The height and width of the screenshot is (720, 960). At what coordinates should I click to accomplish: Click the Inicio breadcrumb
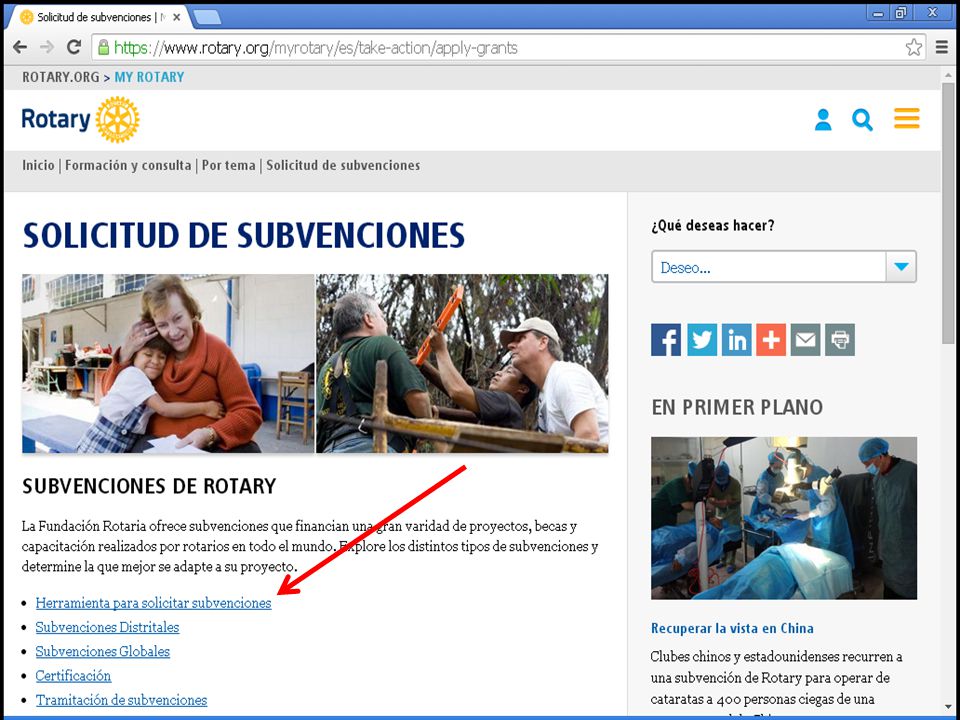[38, 165]
